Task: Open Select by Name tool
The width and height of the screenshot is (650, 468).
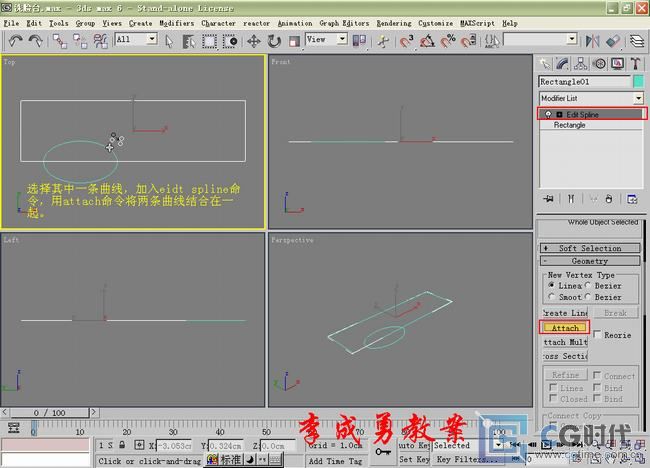Action: coord(189,41)
